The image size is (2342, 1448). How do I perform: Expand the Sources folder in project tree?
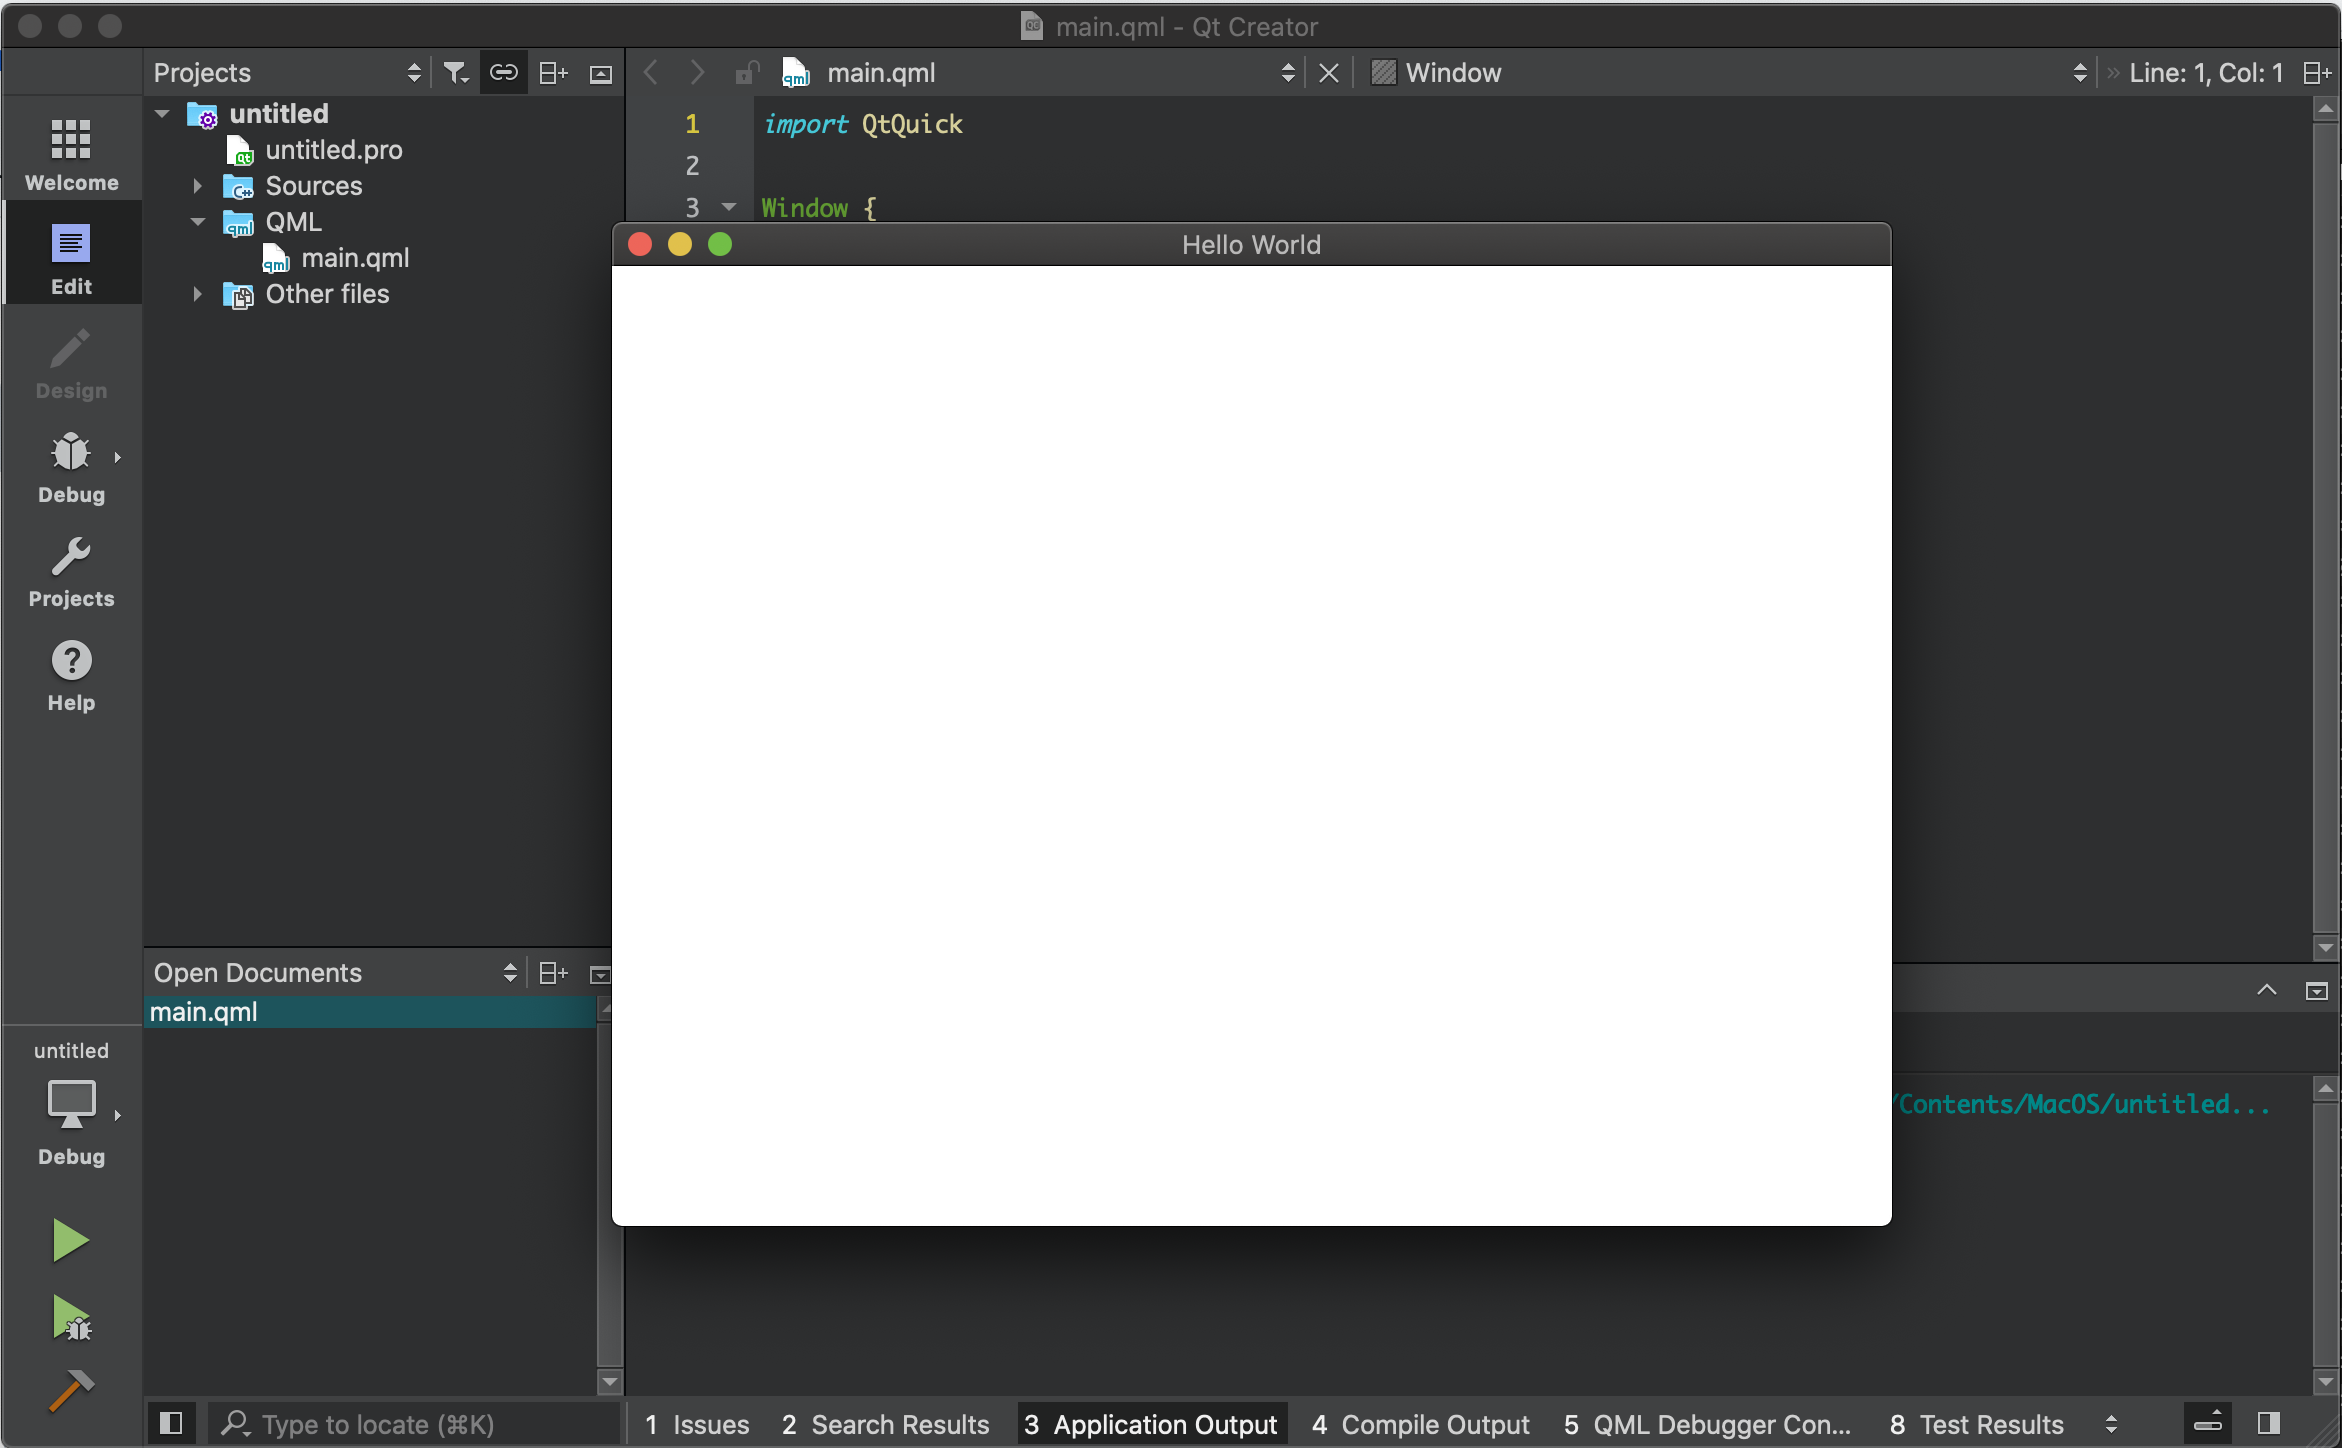pyautogui.click(x=199, y=186)
